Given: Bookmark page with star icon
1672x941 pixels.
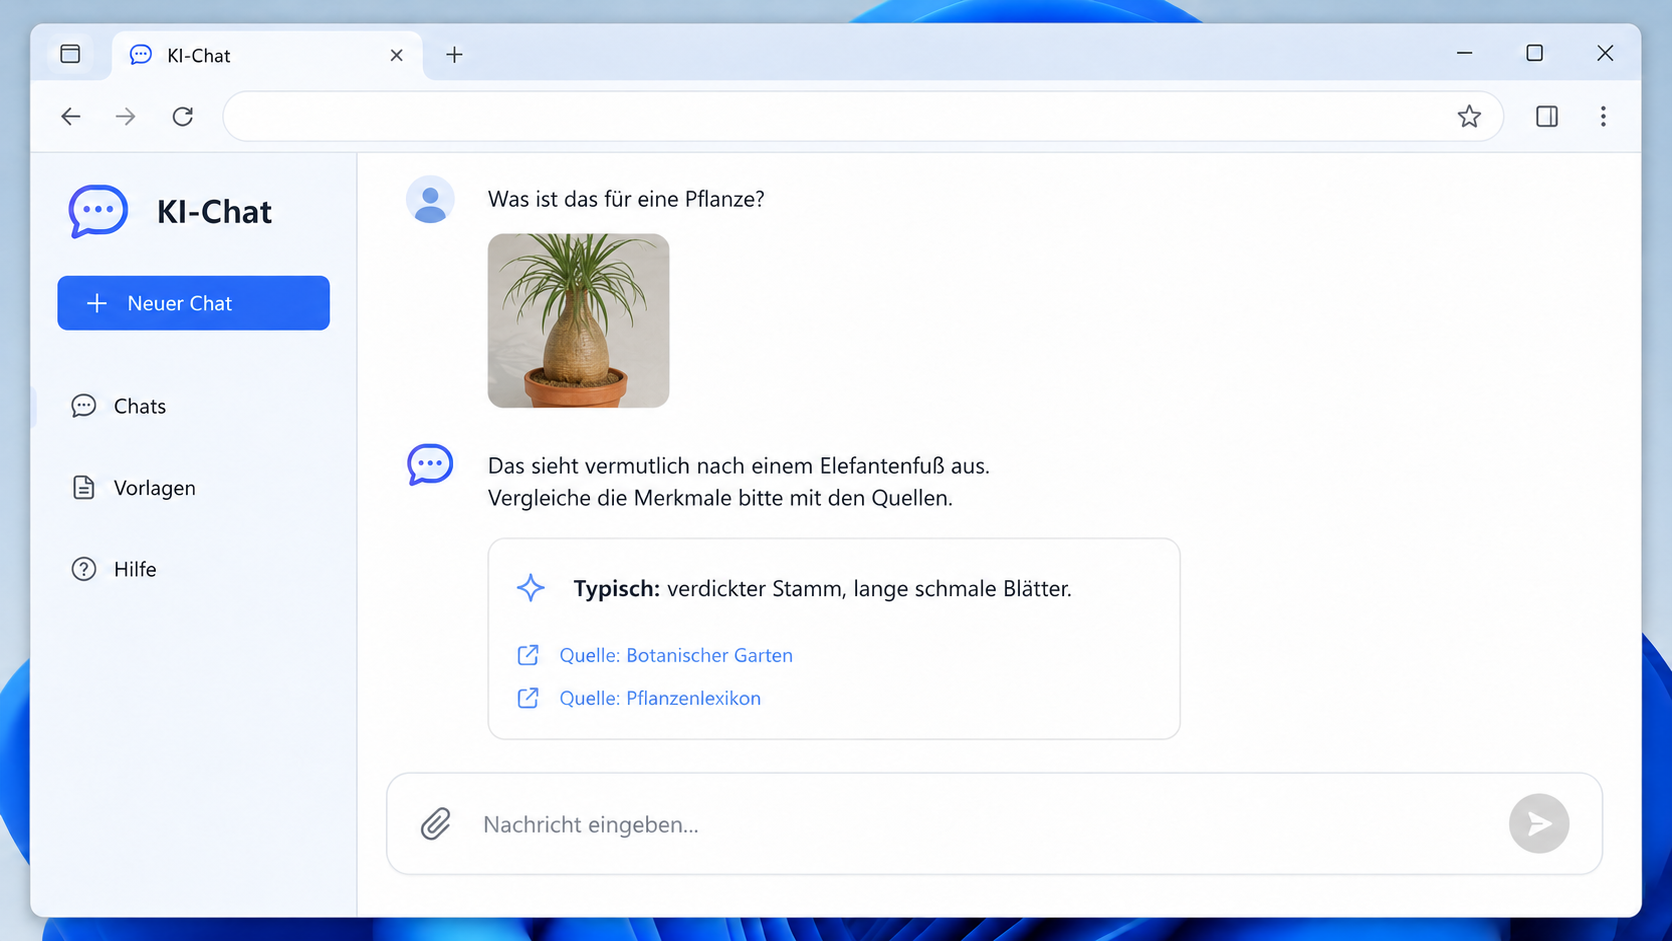Looking at the screenshot, I should coord(1468,116).
